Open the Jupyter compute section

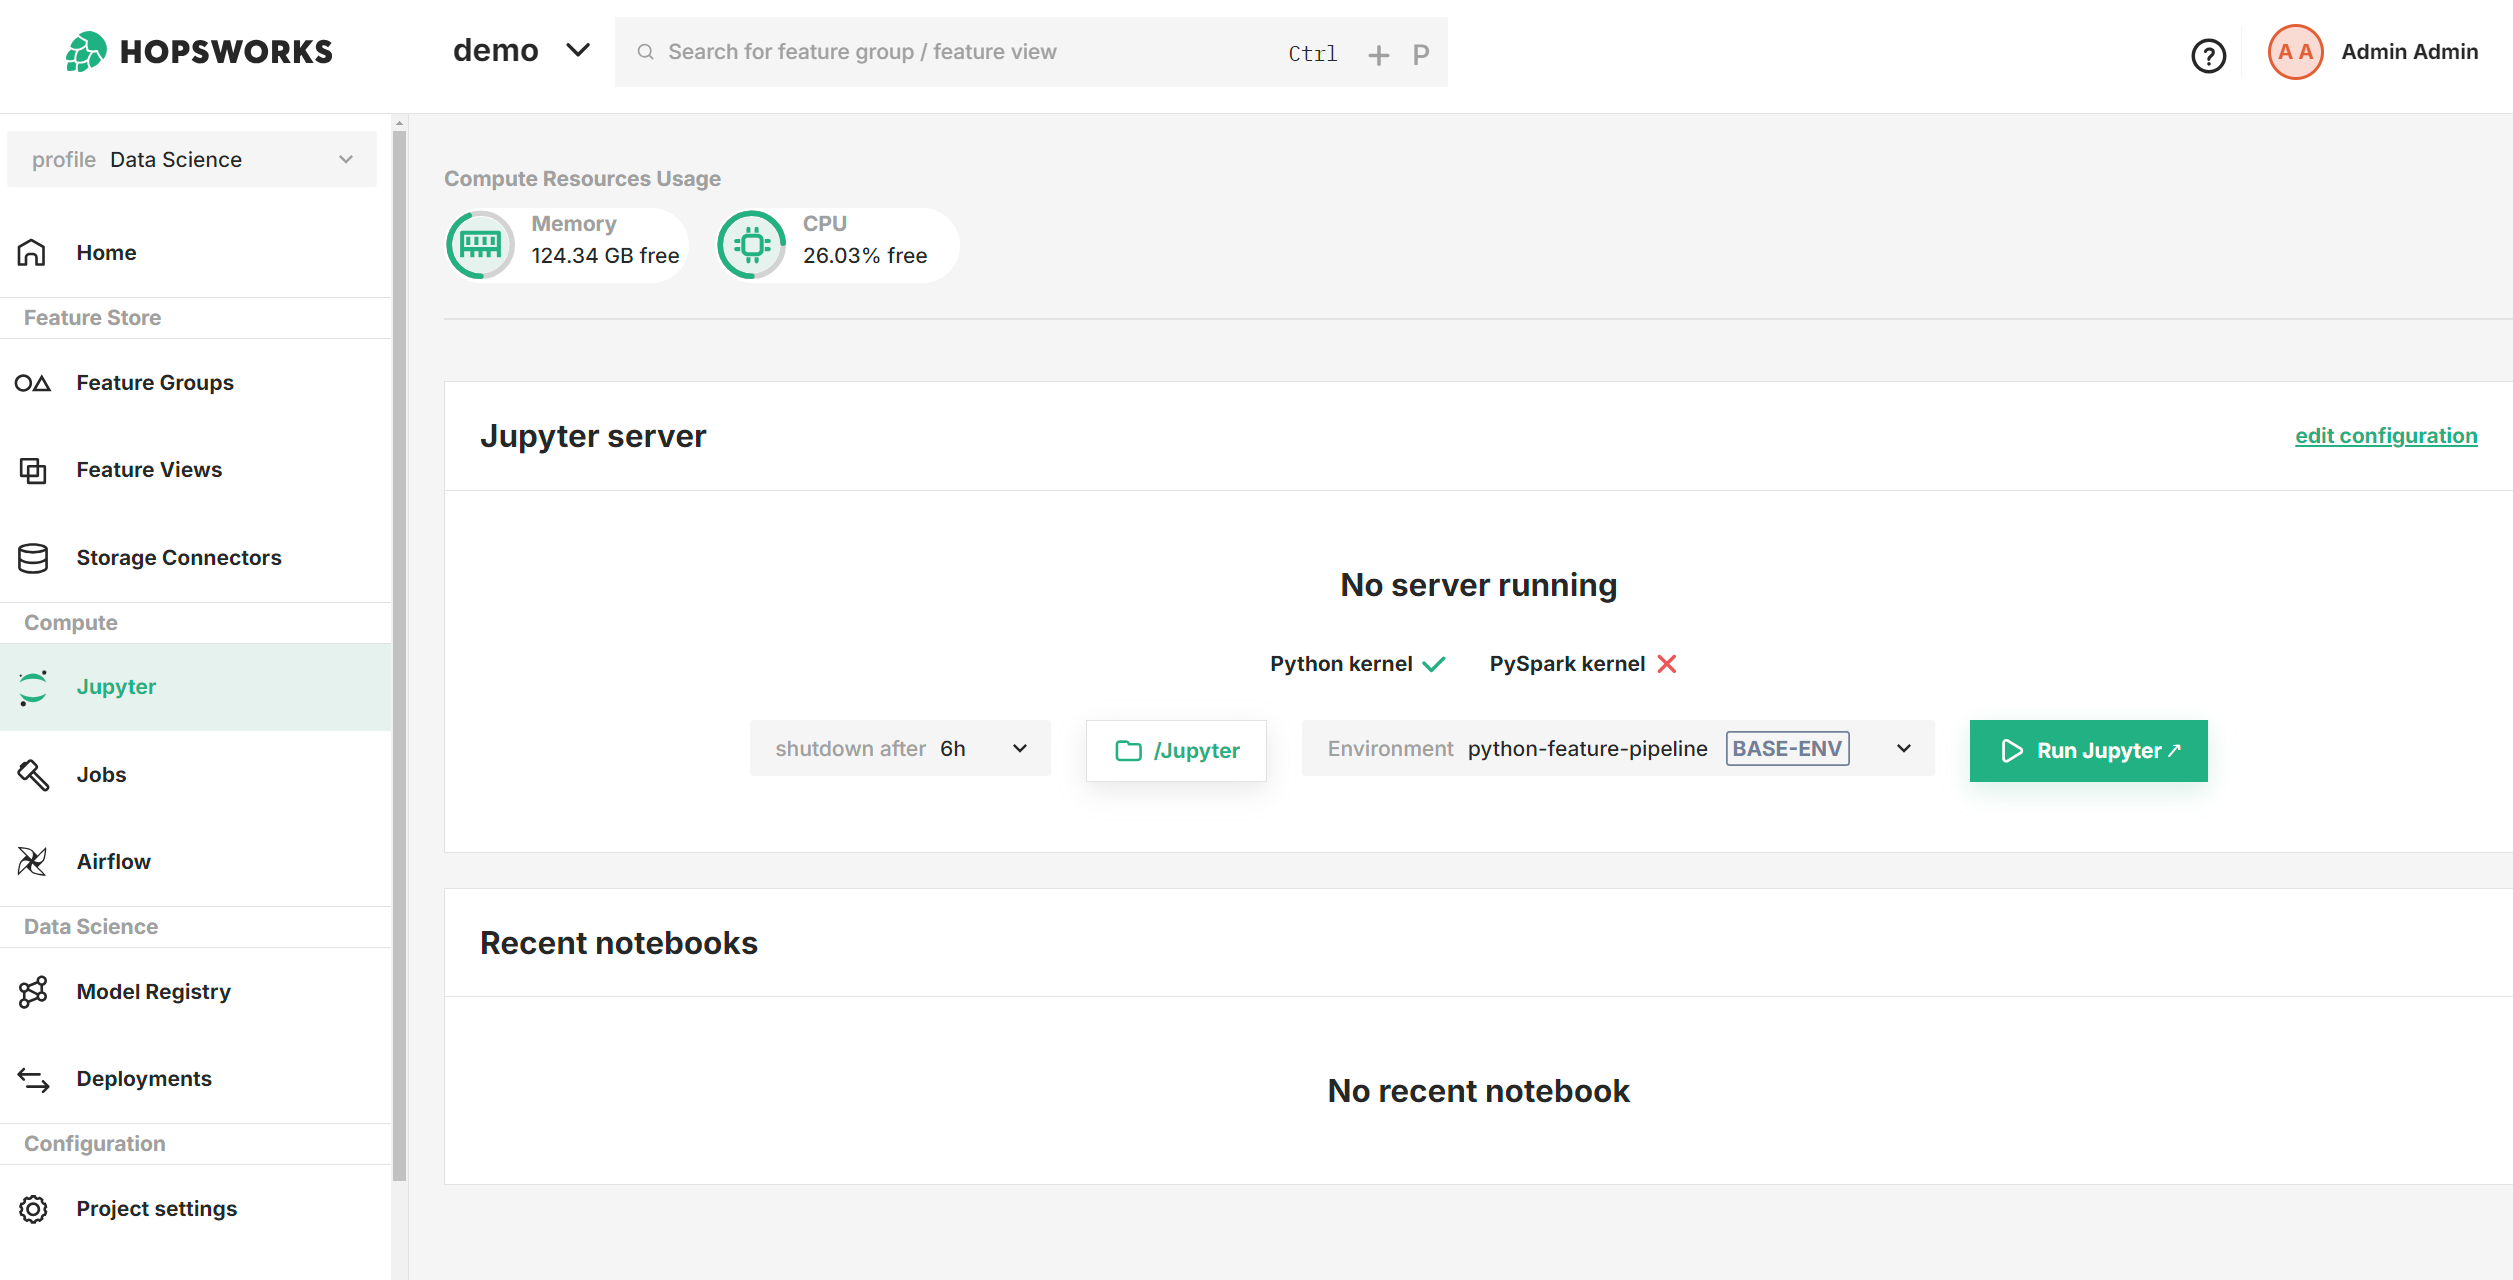(116, 686)
